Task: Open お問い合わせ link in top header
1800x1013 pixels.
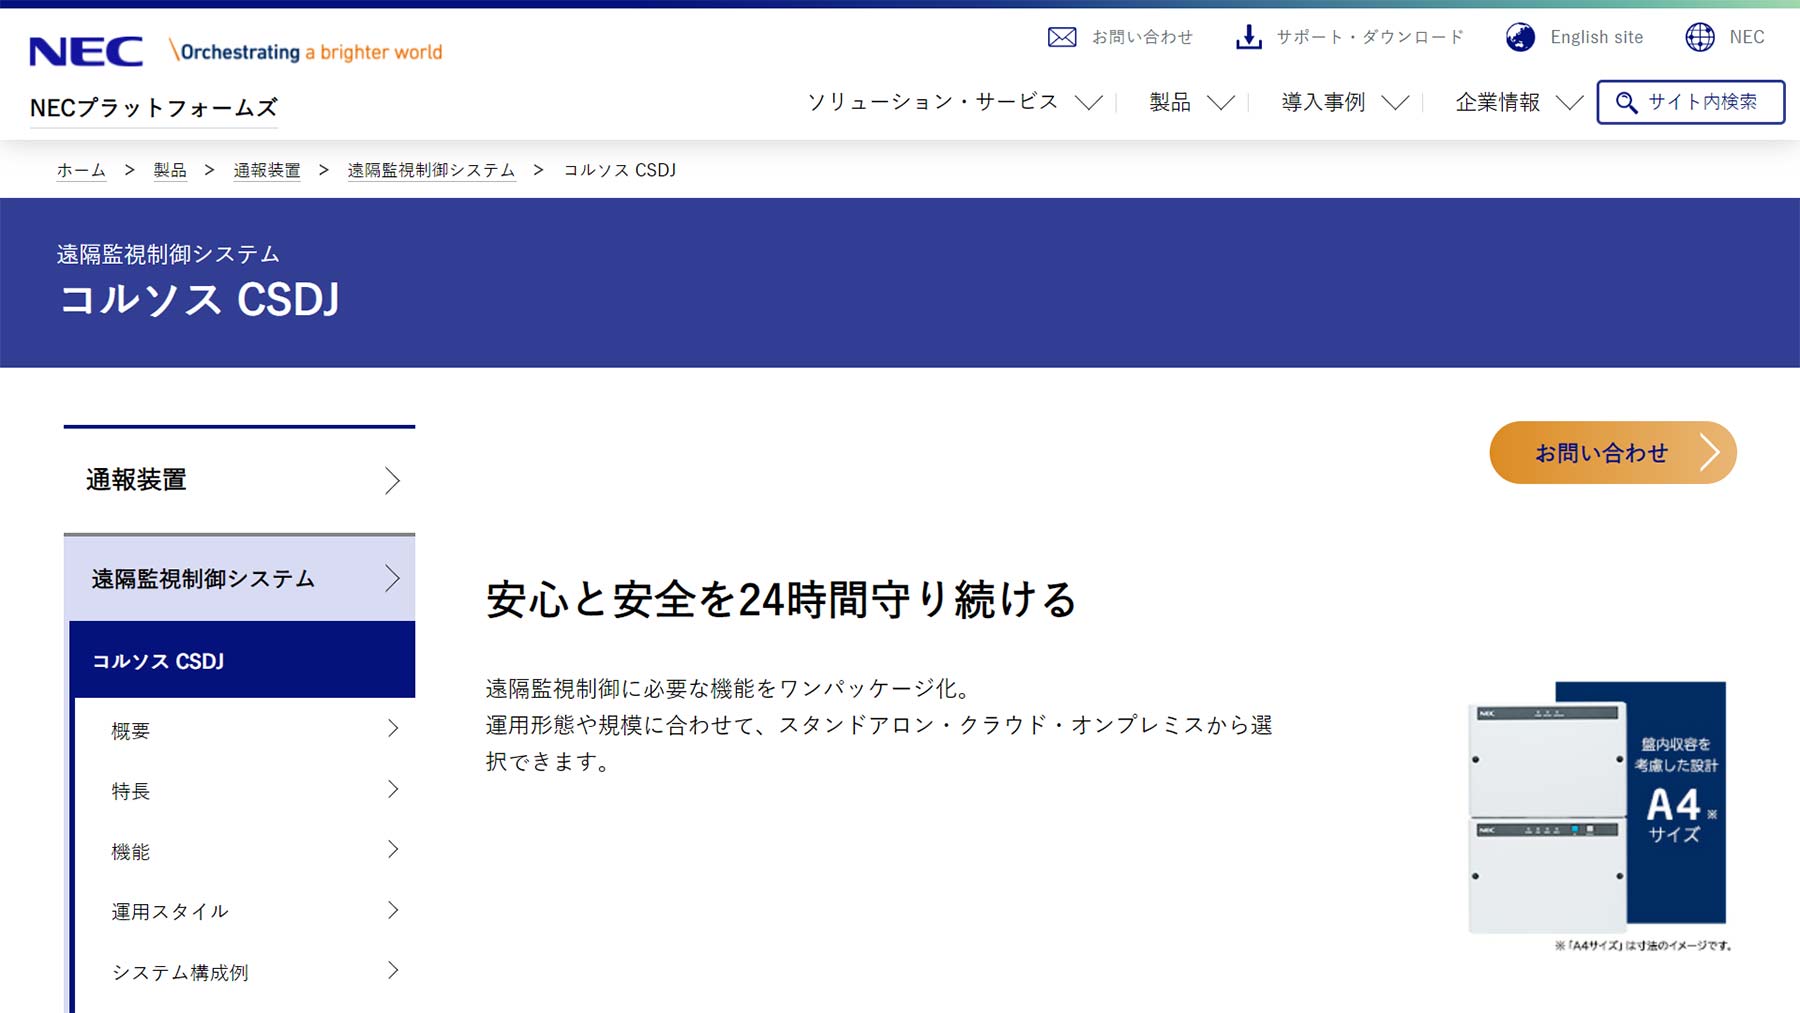Action: click(x=1142, y=37)
